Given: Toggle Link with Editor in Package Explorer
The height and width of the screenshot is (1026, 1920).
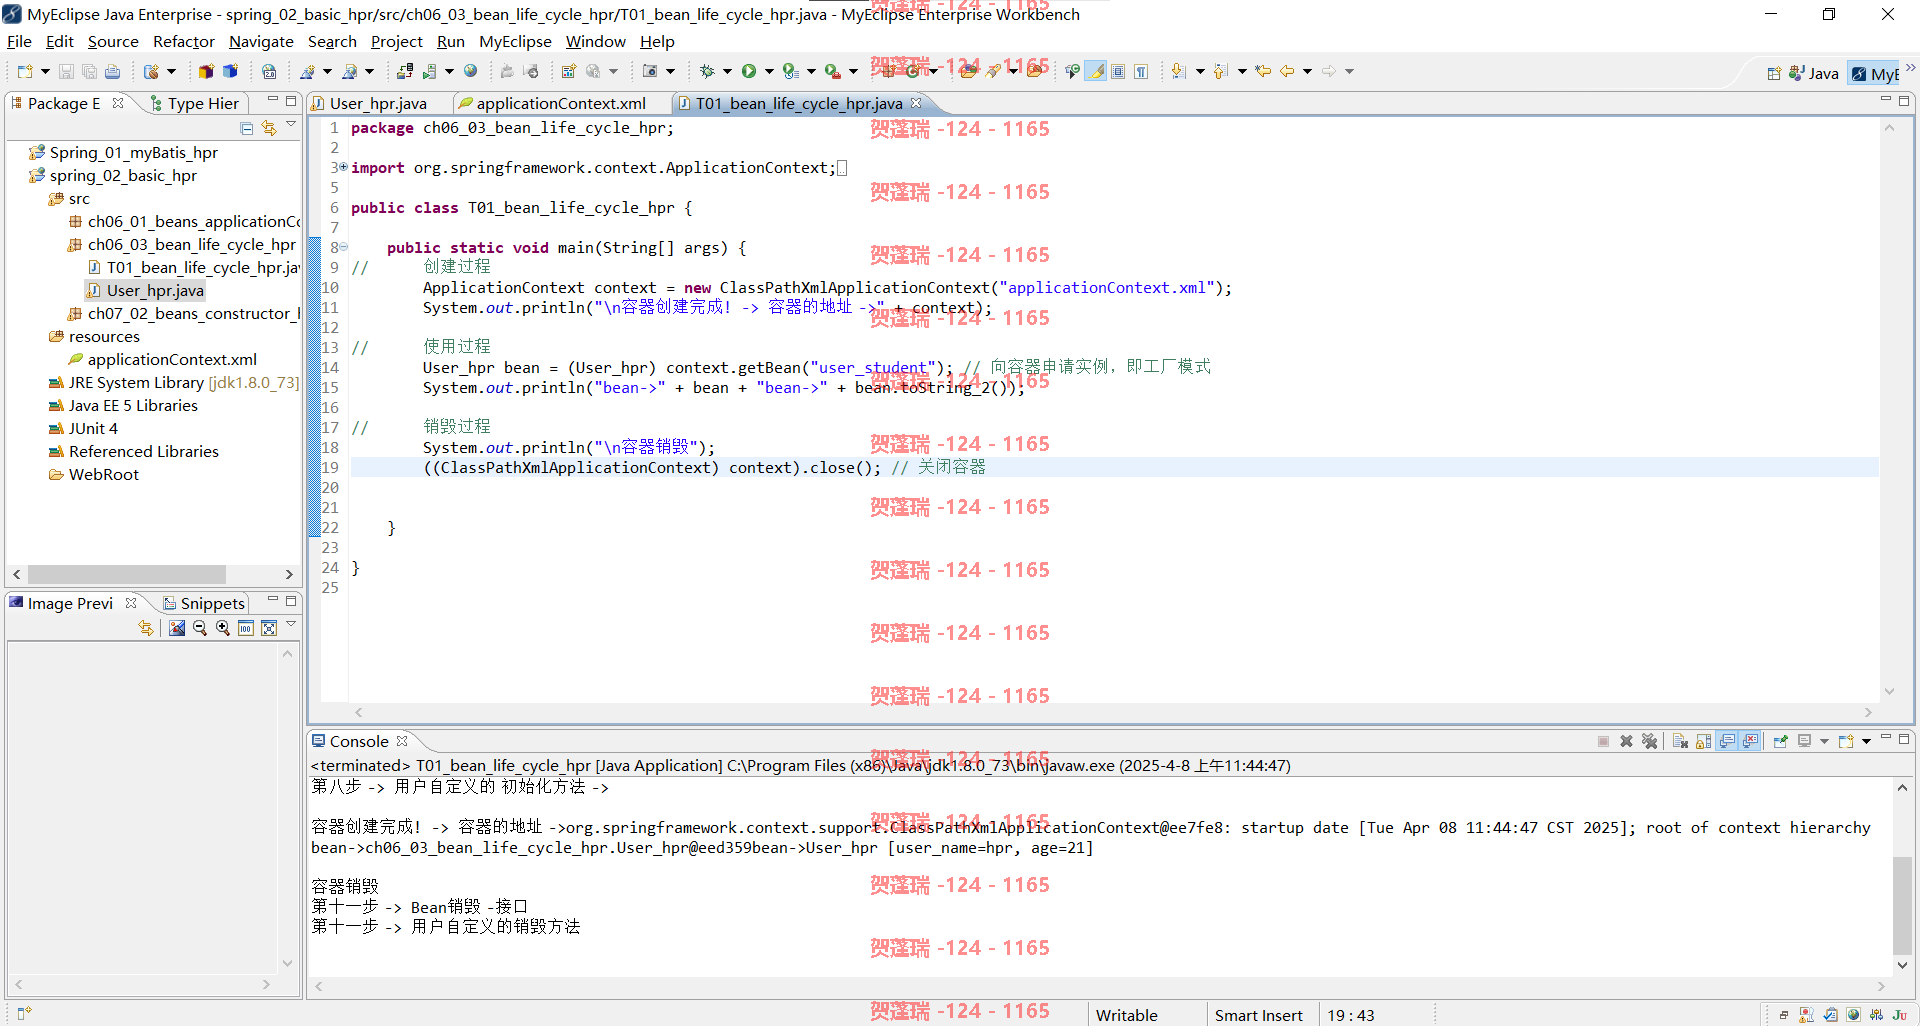Looking at the screenshot, I should [x=269, y=128].
